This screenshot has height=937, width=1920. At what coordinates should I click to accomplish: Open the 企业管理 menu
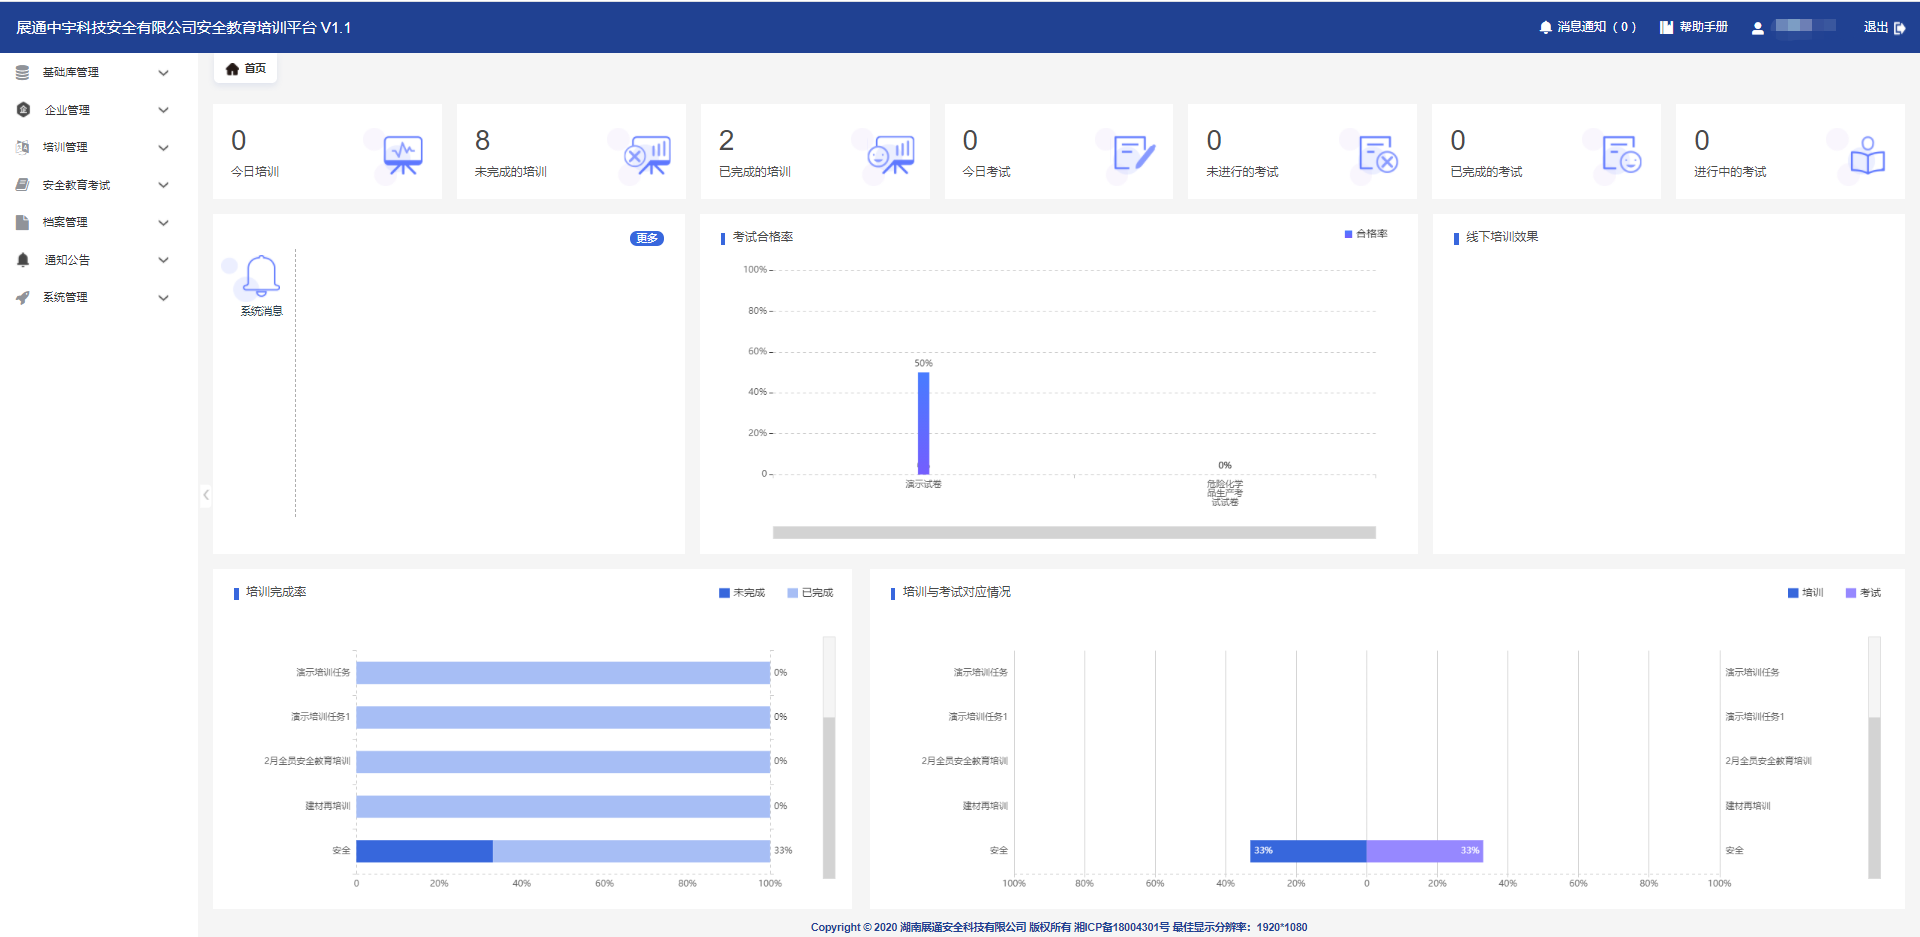pos(99,110)
